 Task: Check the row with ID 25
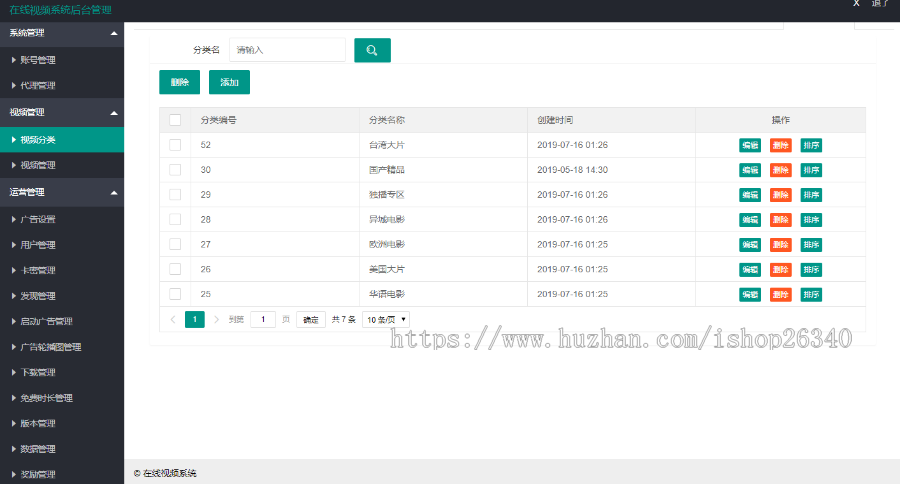175,293
